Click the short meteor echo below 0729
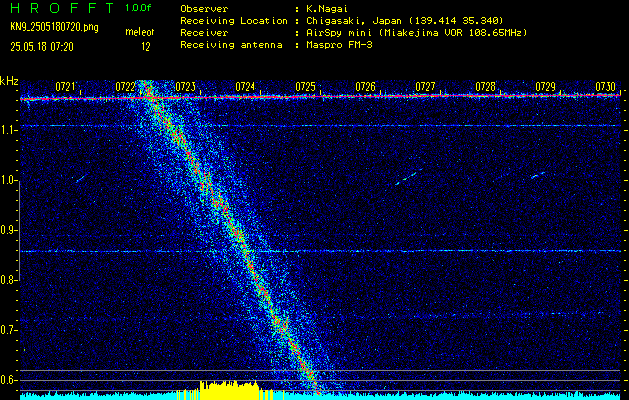629x400 pixels. [538, 175]
